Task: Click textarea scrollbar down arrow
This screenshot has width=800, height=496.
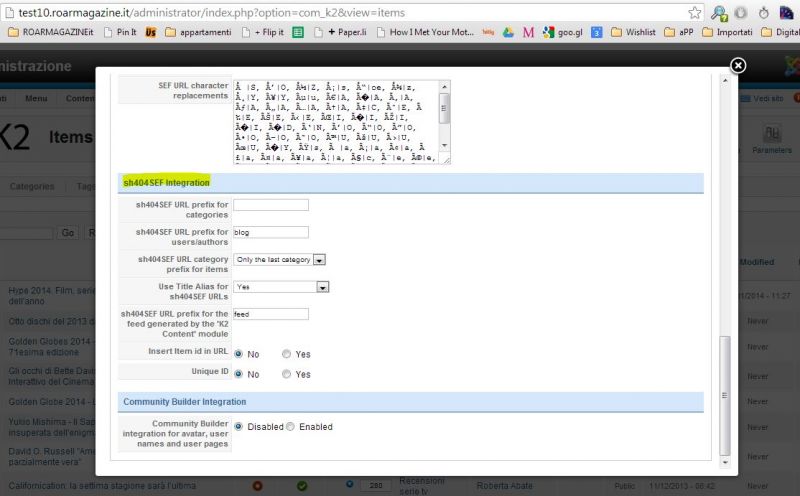Action: pos(444,146)
